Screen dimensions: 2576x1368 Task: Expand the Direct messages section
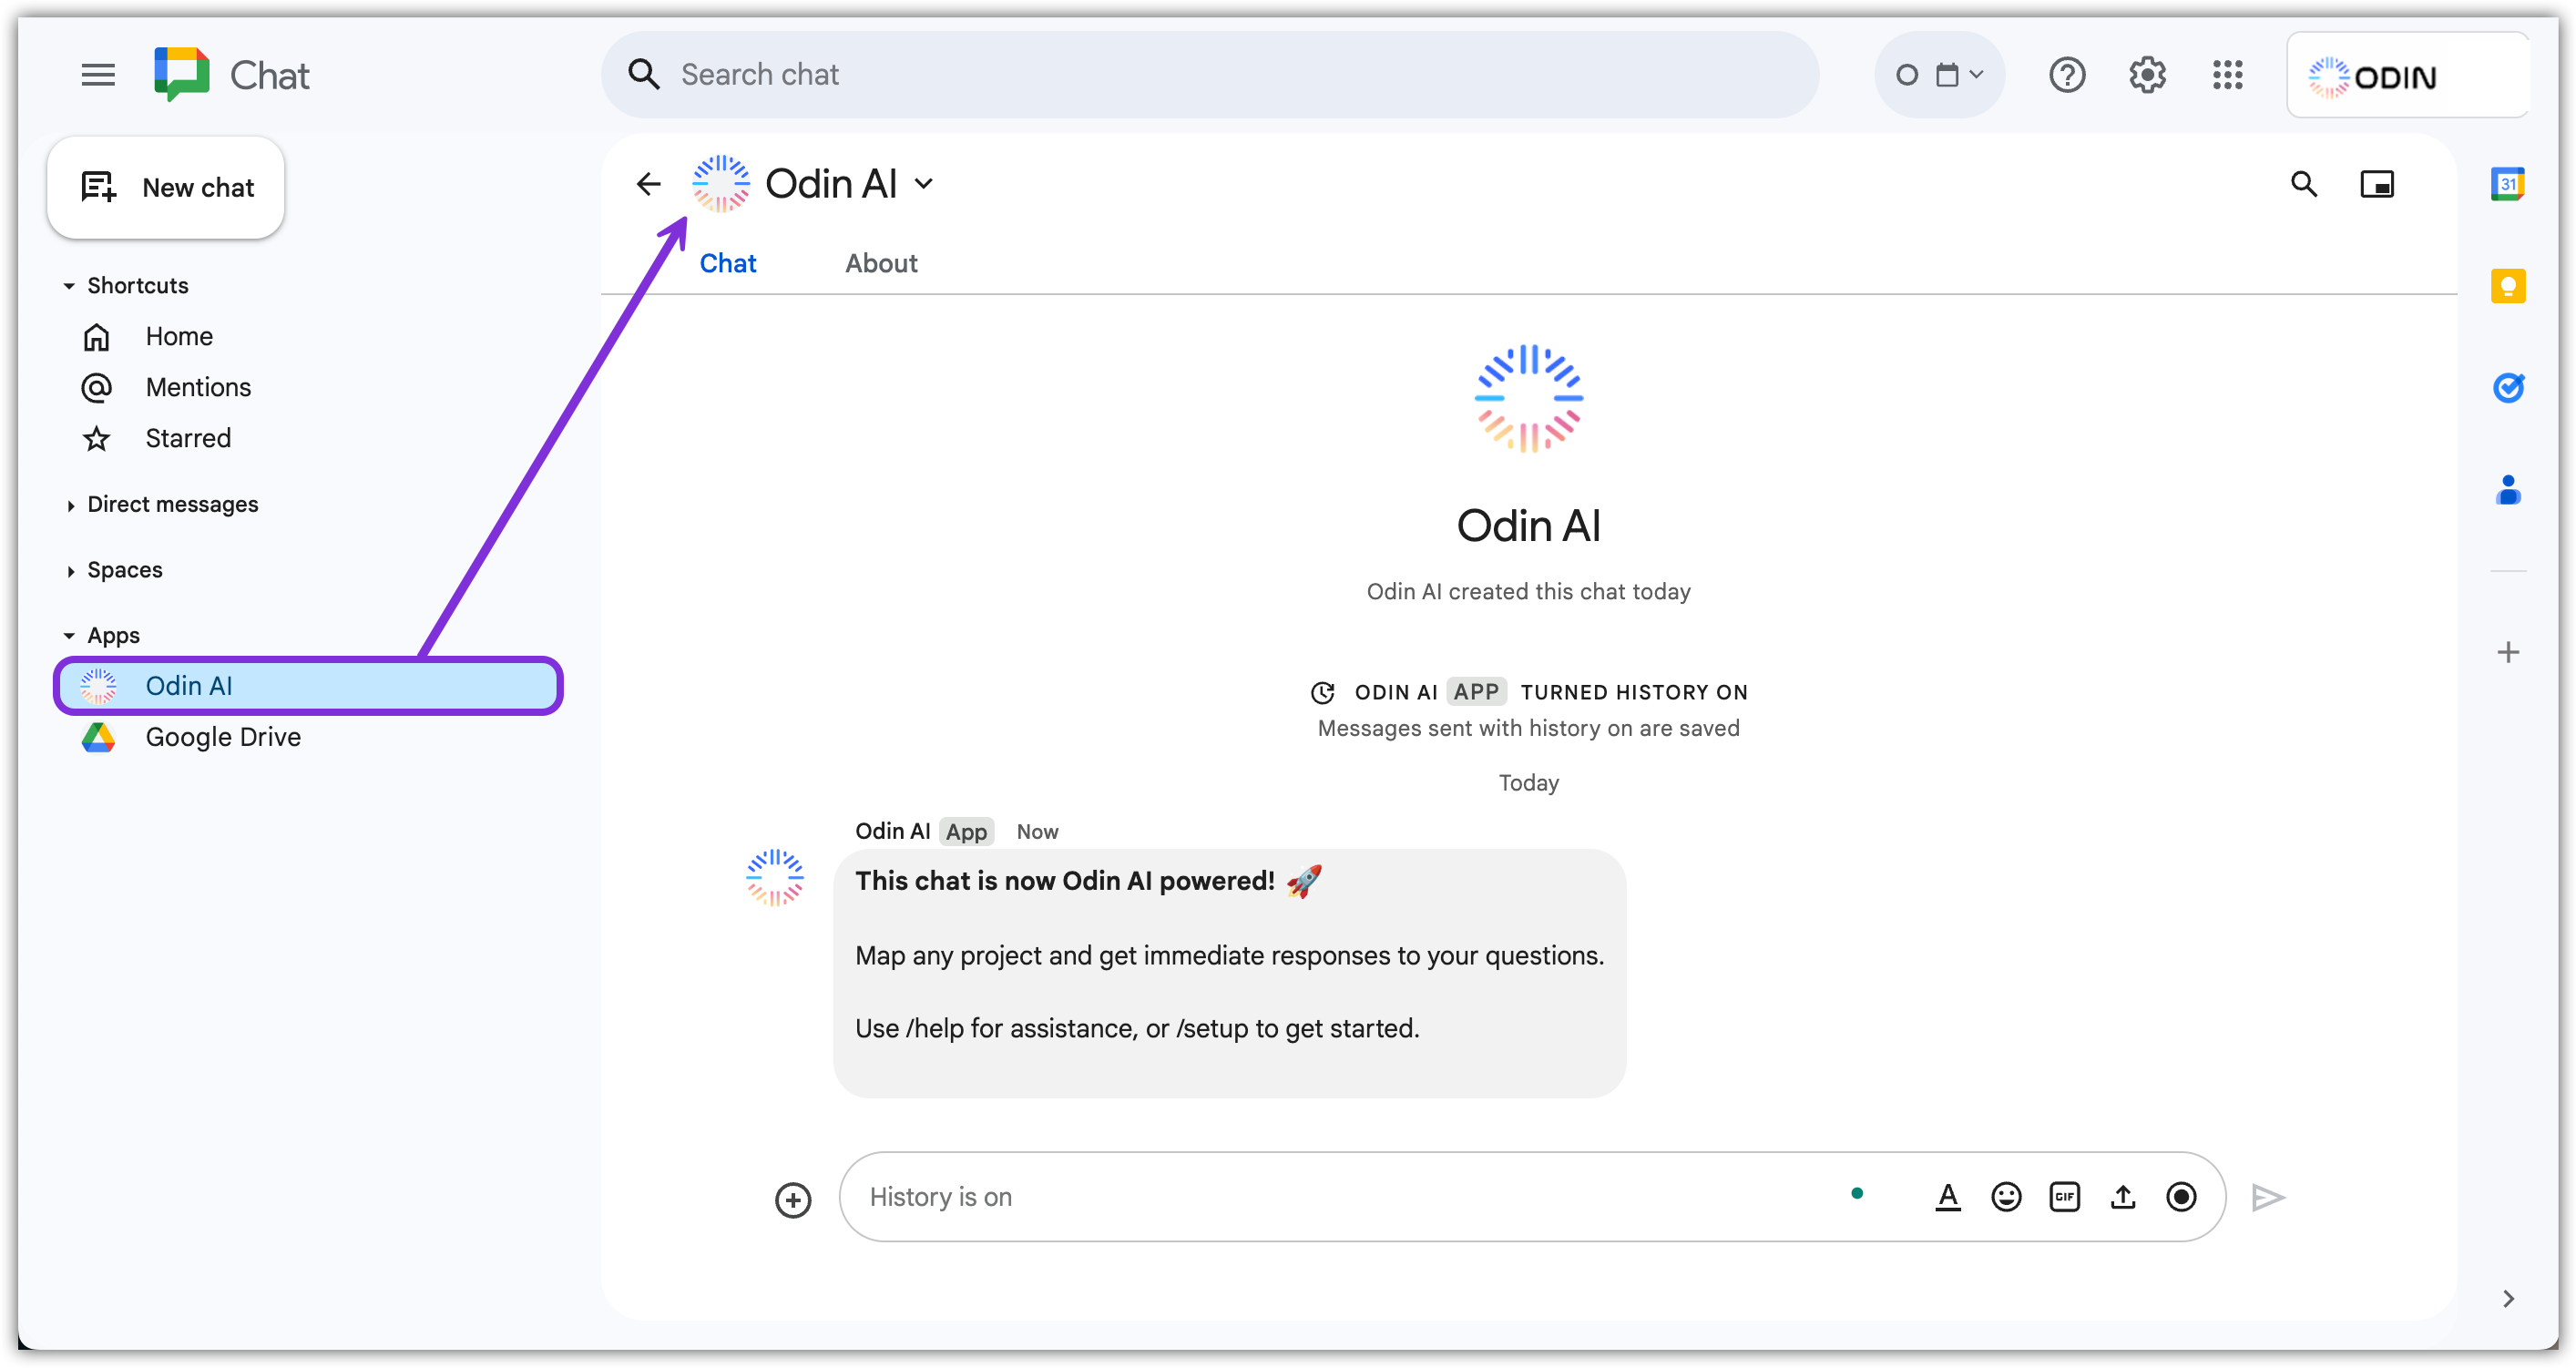pyautogui.click(x=71, y=505)
